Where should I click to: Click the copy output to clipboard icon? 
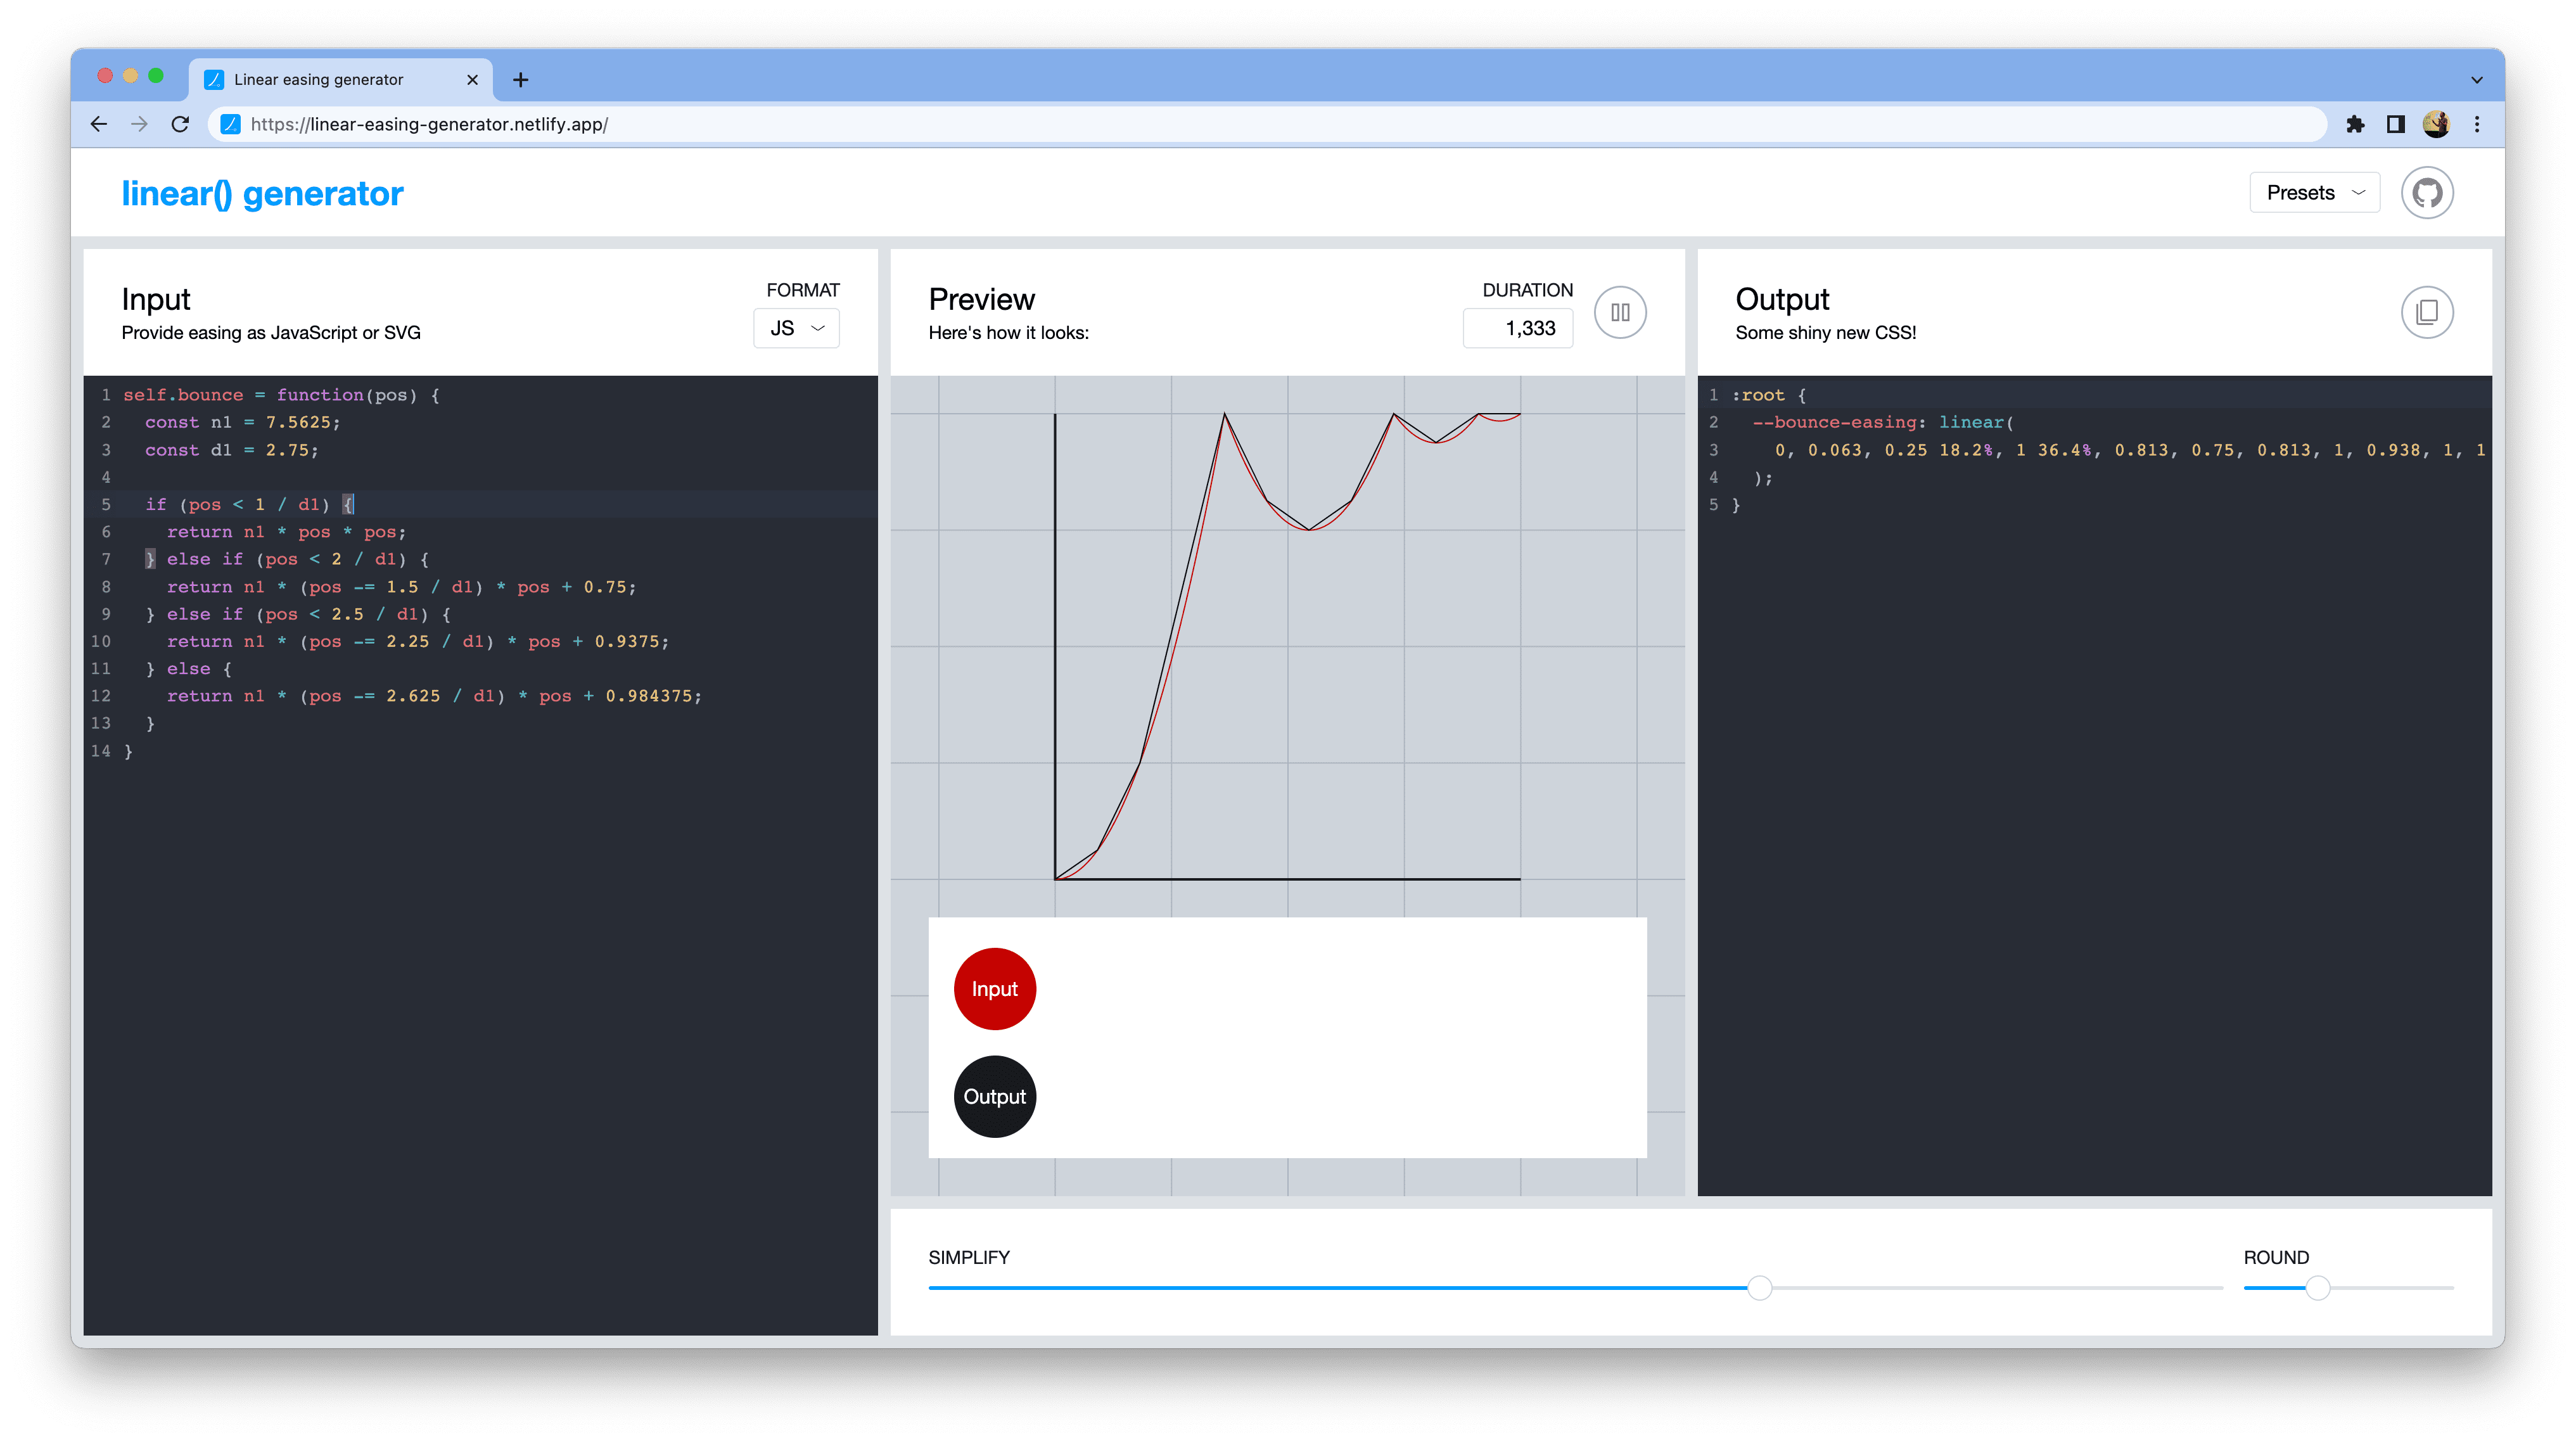pyautogui.click(x=2426, y=312)
